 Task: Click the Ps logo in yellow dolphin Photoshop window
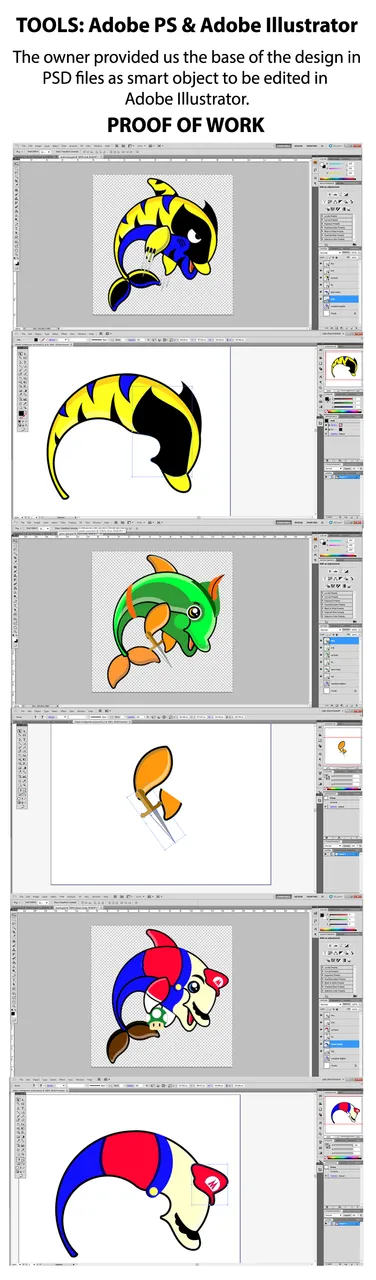[17, 146]
